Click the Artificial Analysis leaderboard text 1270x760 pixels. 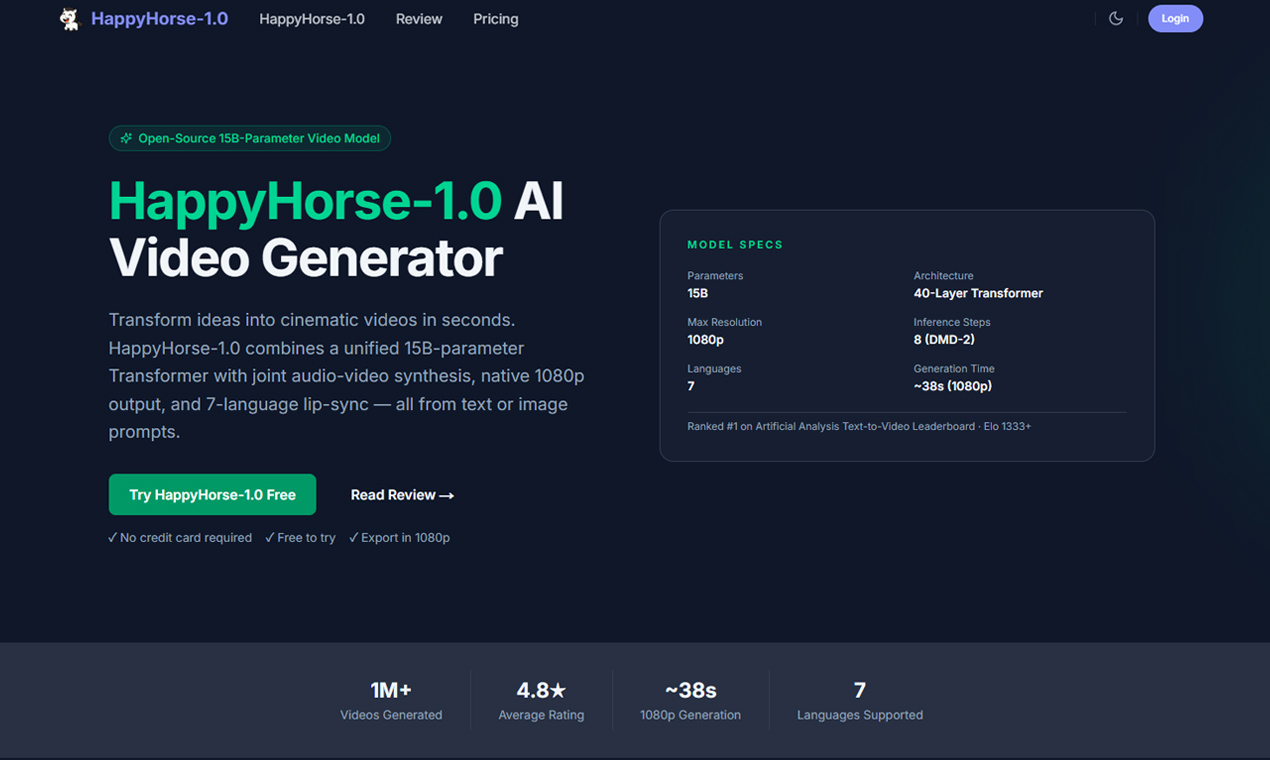pyautogui.click(x=858, y=425)
